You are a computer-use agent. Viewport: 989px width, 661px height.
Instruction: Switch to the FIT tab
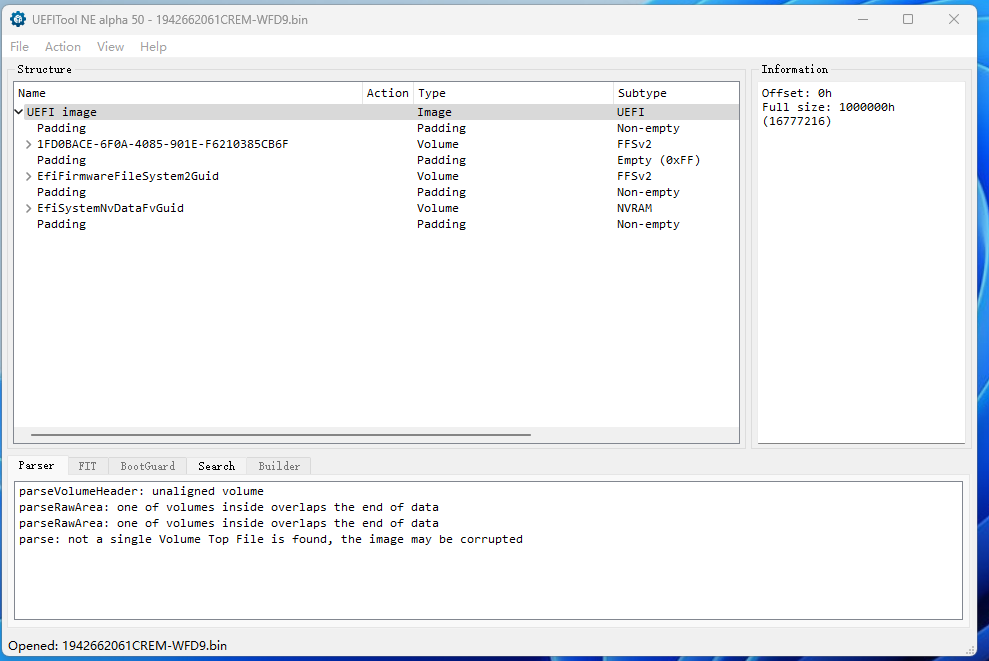click(x=87, y=466)
